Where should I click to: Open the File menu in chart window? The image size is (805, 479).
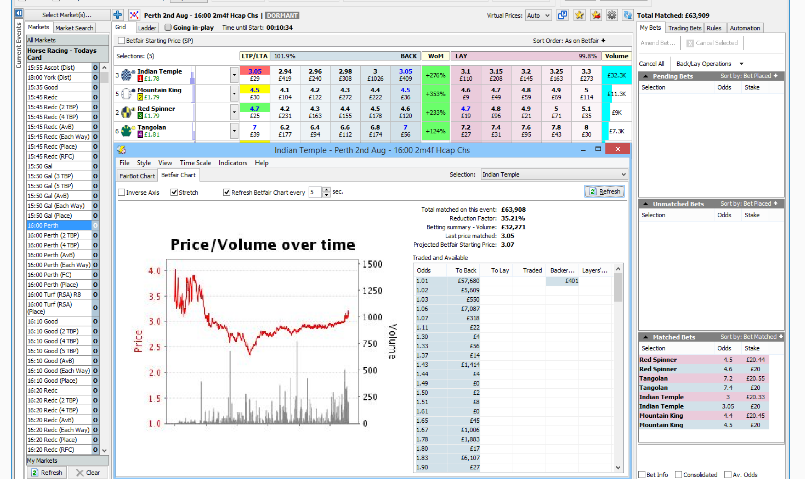tap(124, 163)
